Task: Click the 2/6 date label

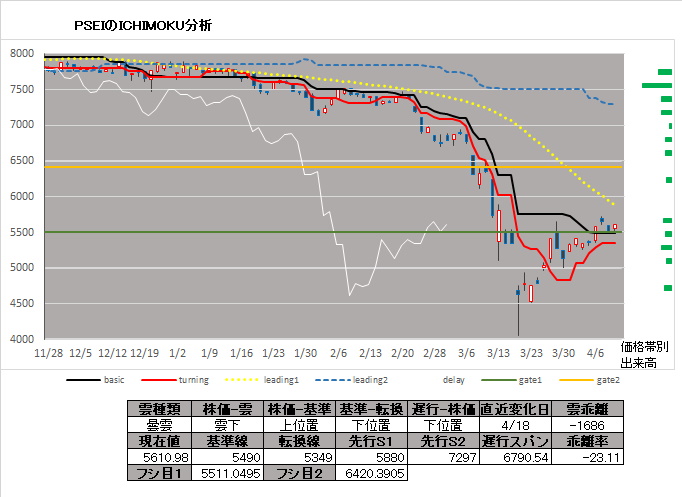Action: coord(338,353)
